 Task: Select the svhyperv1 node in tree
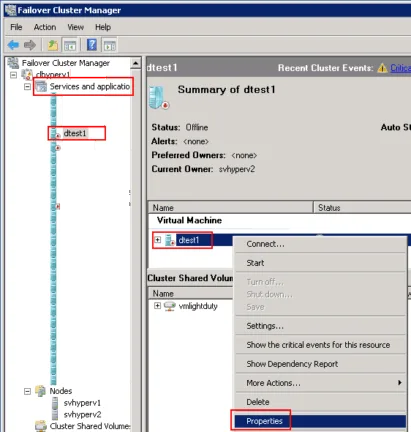click(x=82, y=403)
